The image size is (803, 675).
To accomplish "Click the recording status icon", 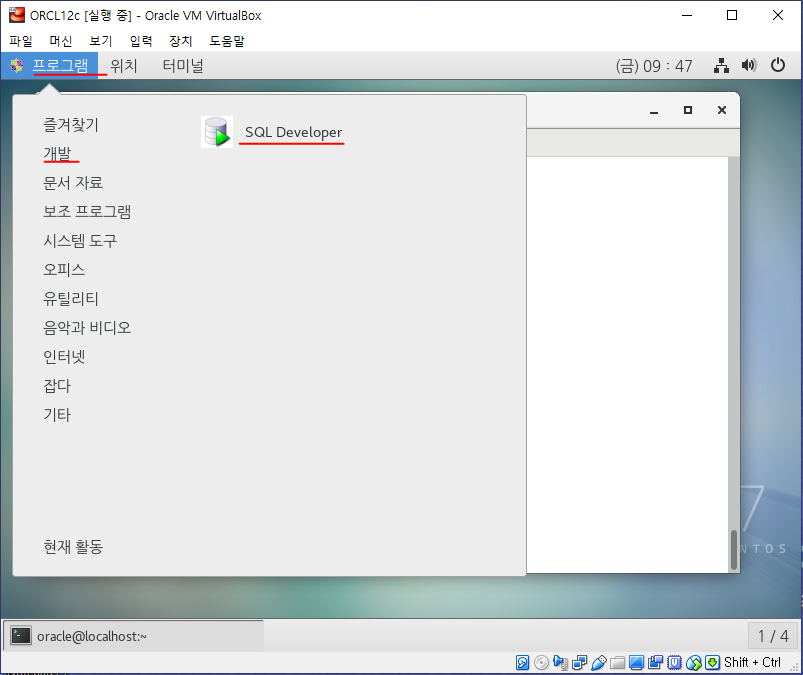I will pyautogui.click(x=656, y=663).
